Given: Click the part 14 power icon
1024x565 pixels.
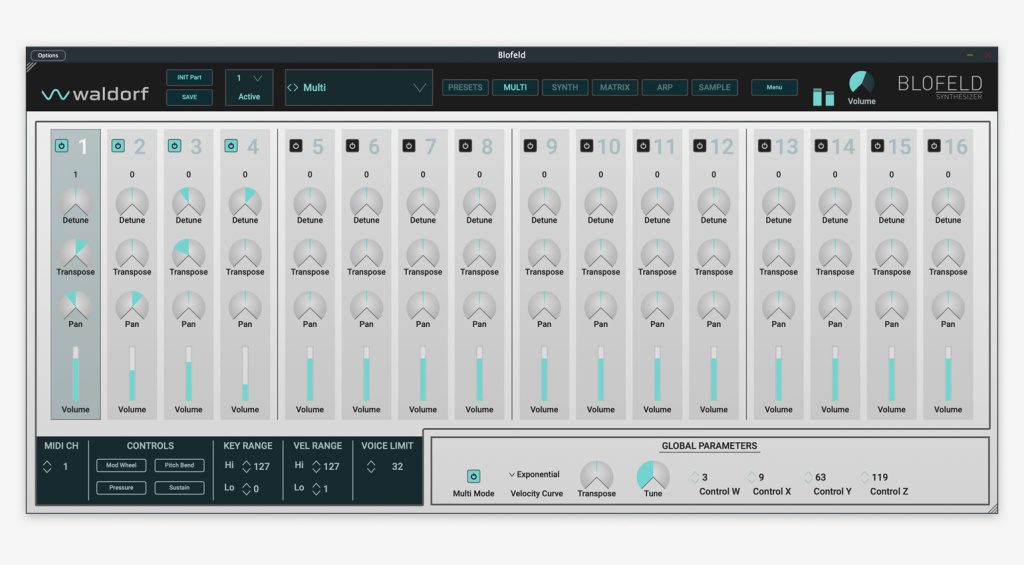Looking at the screenshot, I should [821, 146].
